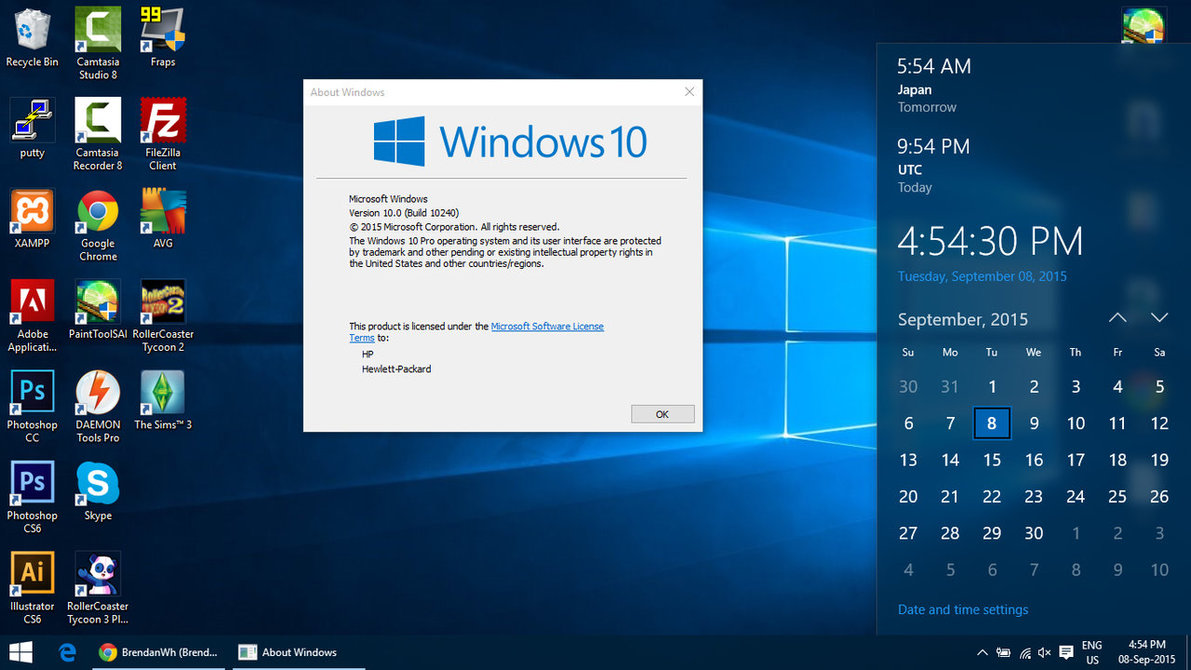Click September, 2015 calendar header
This screenshot has height=670, width=1191.
962,319
